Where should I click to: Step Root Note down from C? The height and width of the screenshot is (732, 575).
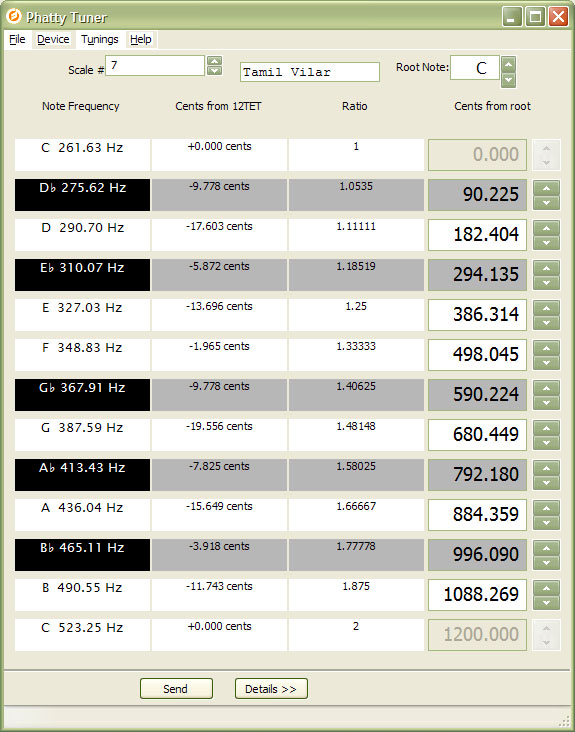click(508, 80)
